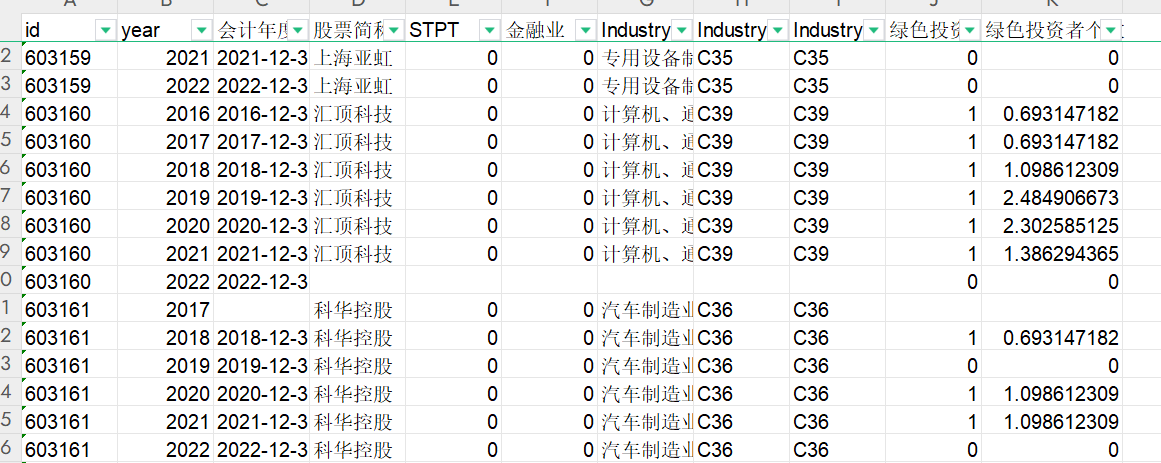The image size is (1161, 463).
Task: Click the cell containing 2.484906673
Action: coord(1060,199)
